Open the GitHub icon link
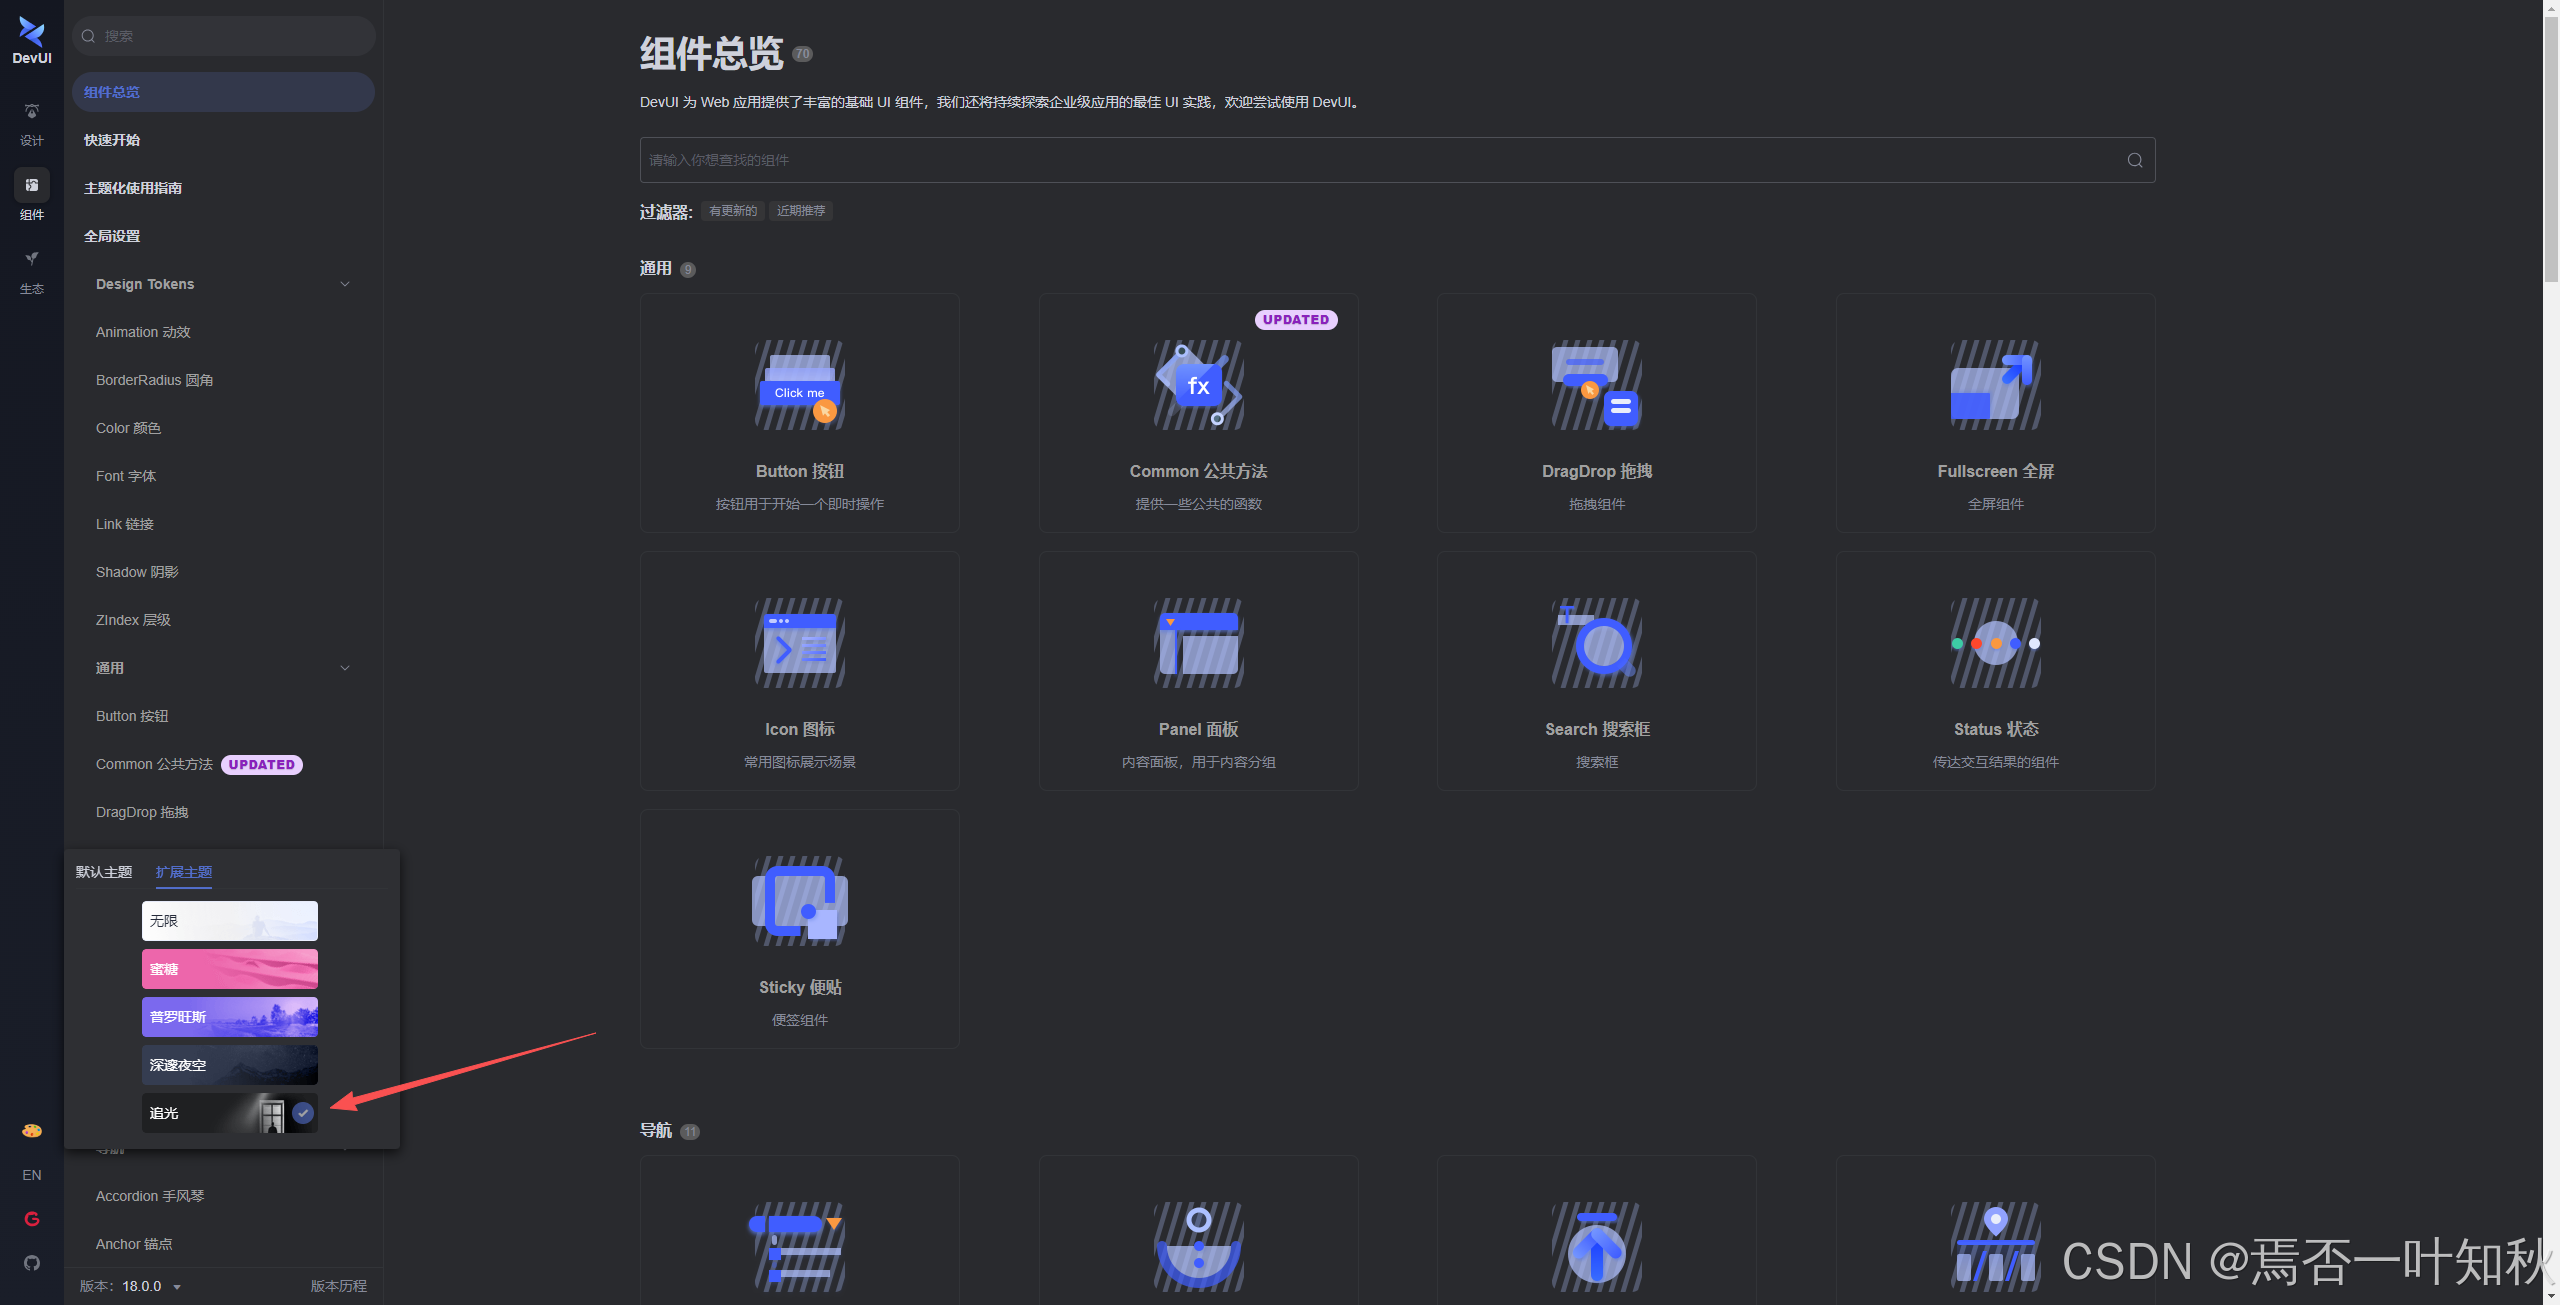 coord(32,1263)
